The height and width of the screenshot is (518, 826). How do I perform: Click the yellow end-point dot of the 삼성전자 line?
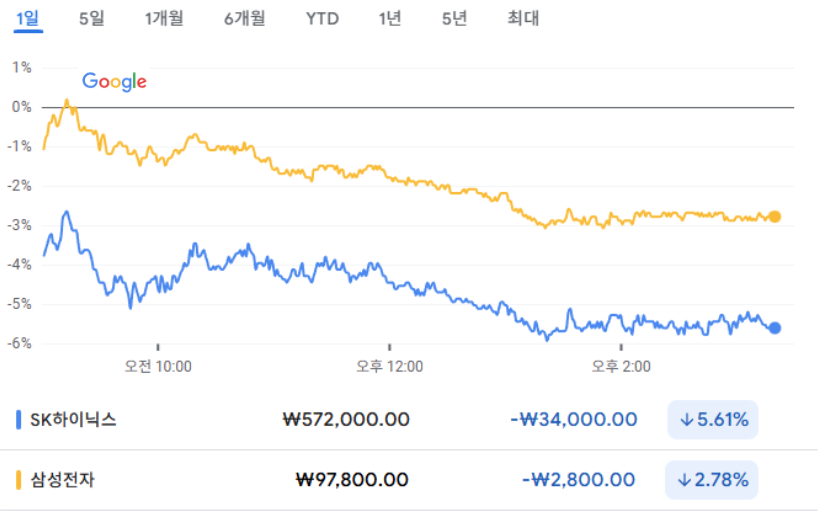[x=775, y=216]
